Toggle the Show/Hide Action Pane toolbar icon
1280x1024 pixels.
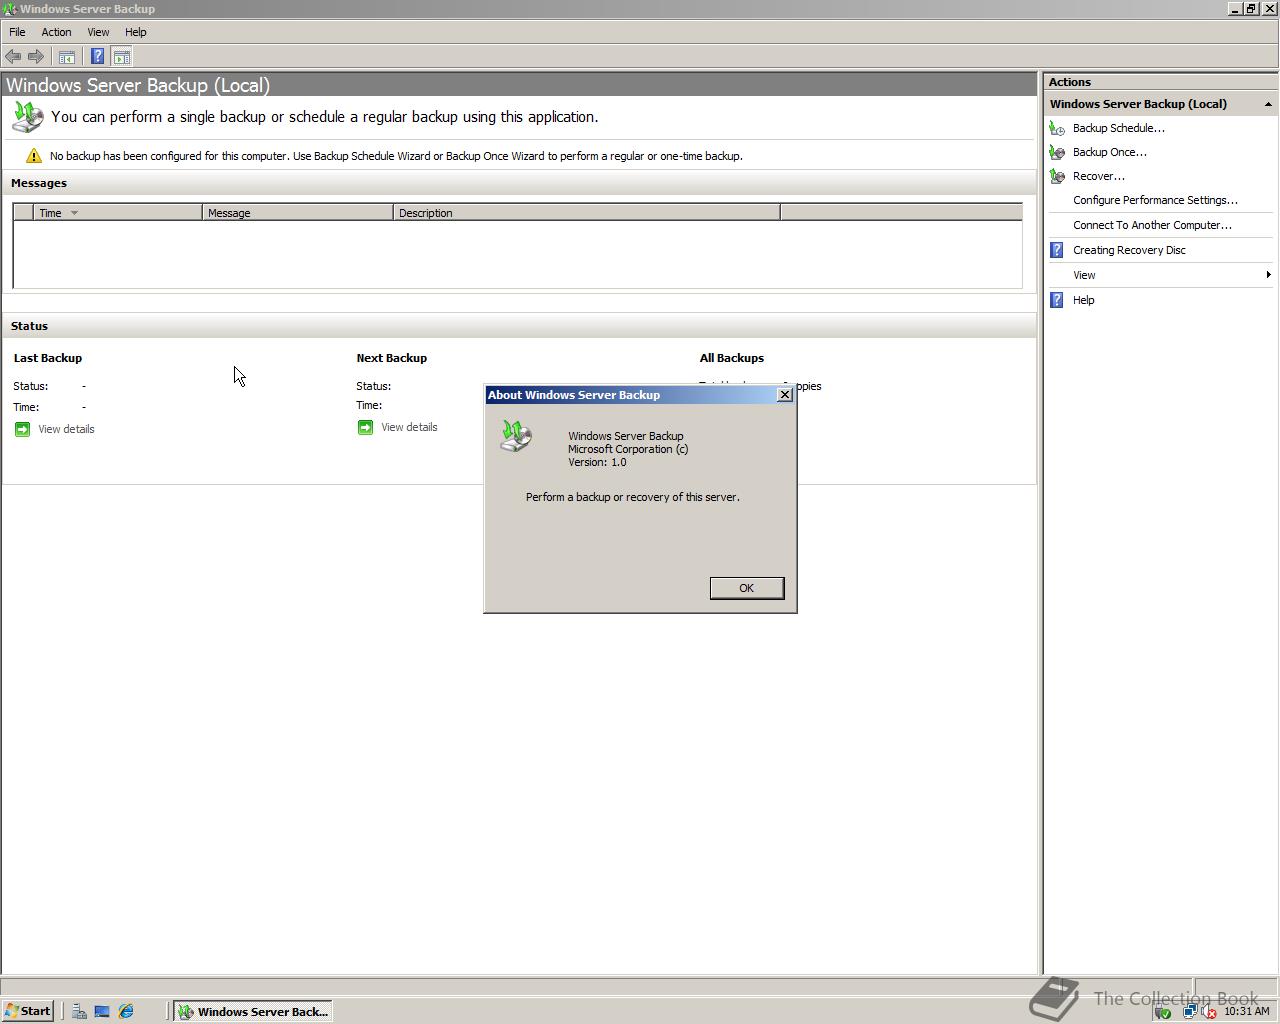pos(121,57)
